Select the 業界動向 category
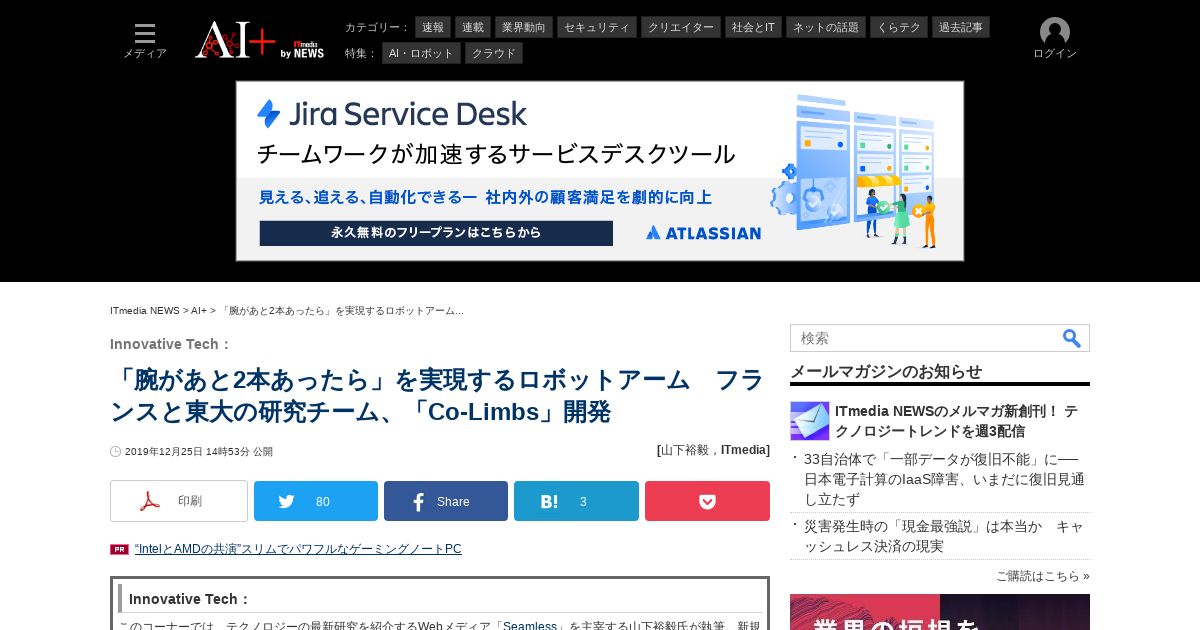This screenshot has width=1200, height=630. [524, 27]
